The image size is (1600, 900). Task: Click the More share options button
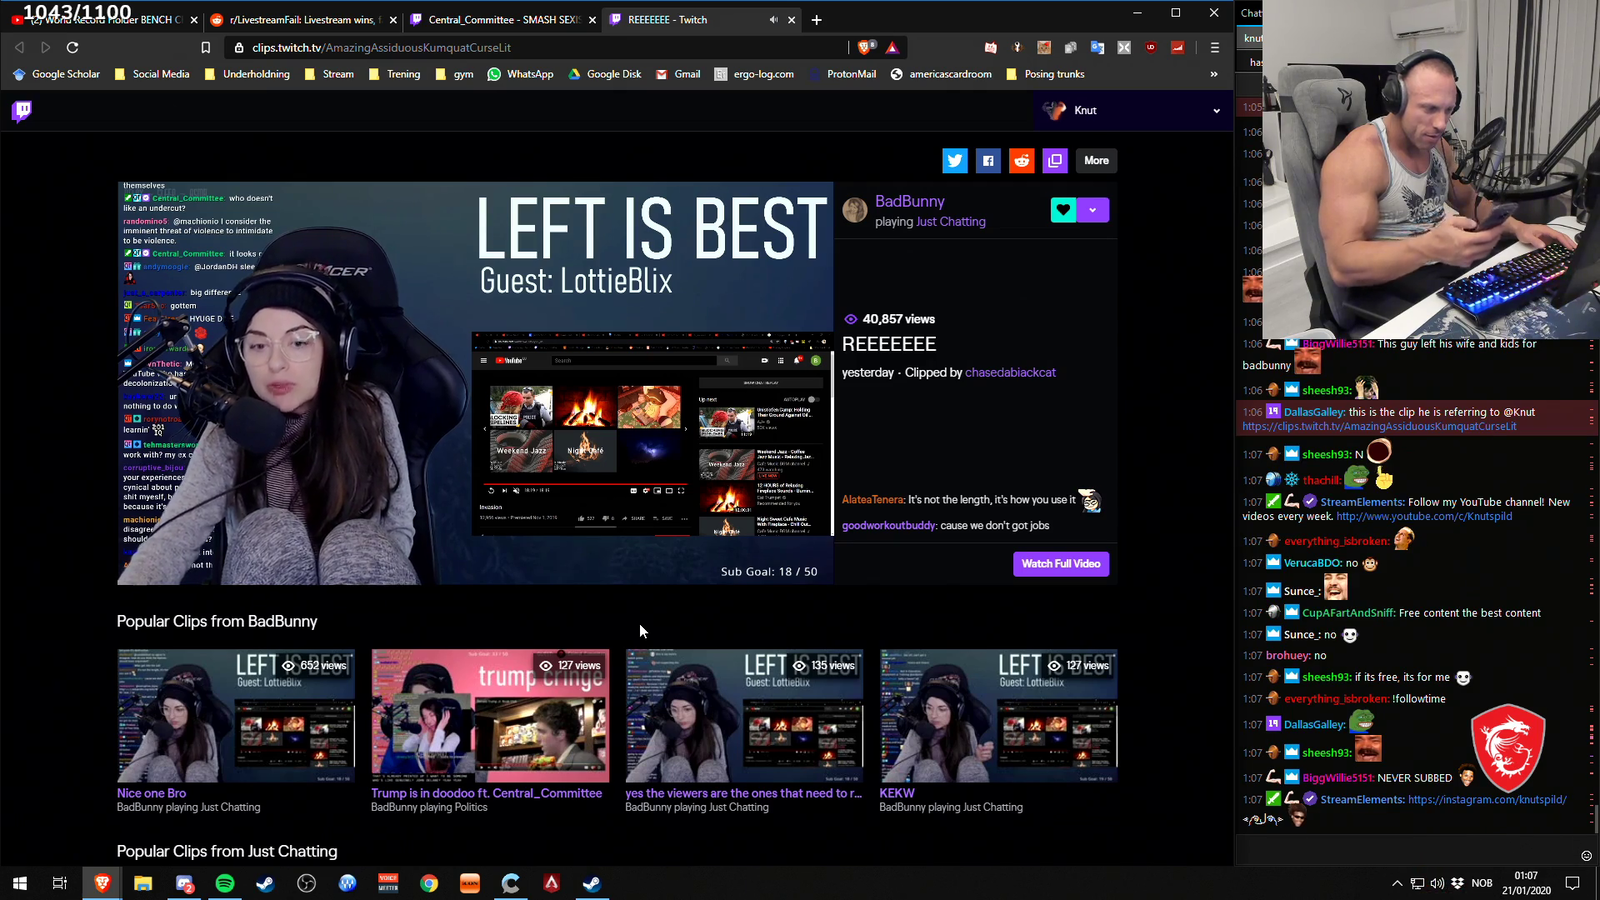(x=1096, y=160)
